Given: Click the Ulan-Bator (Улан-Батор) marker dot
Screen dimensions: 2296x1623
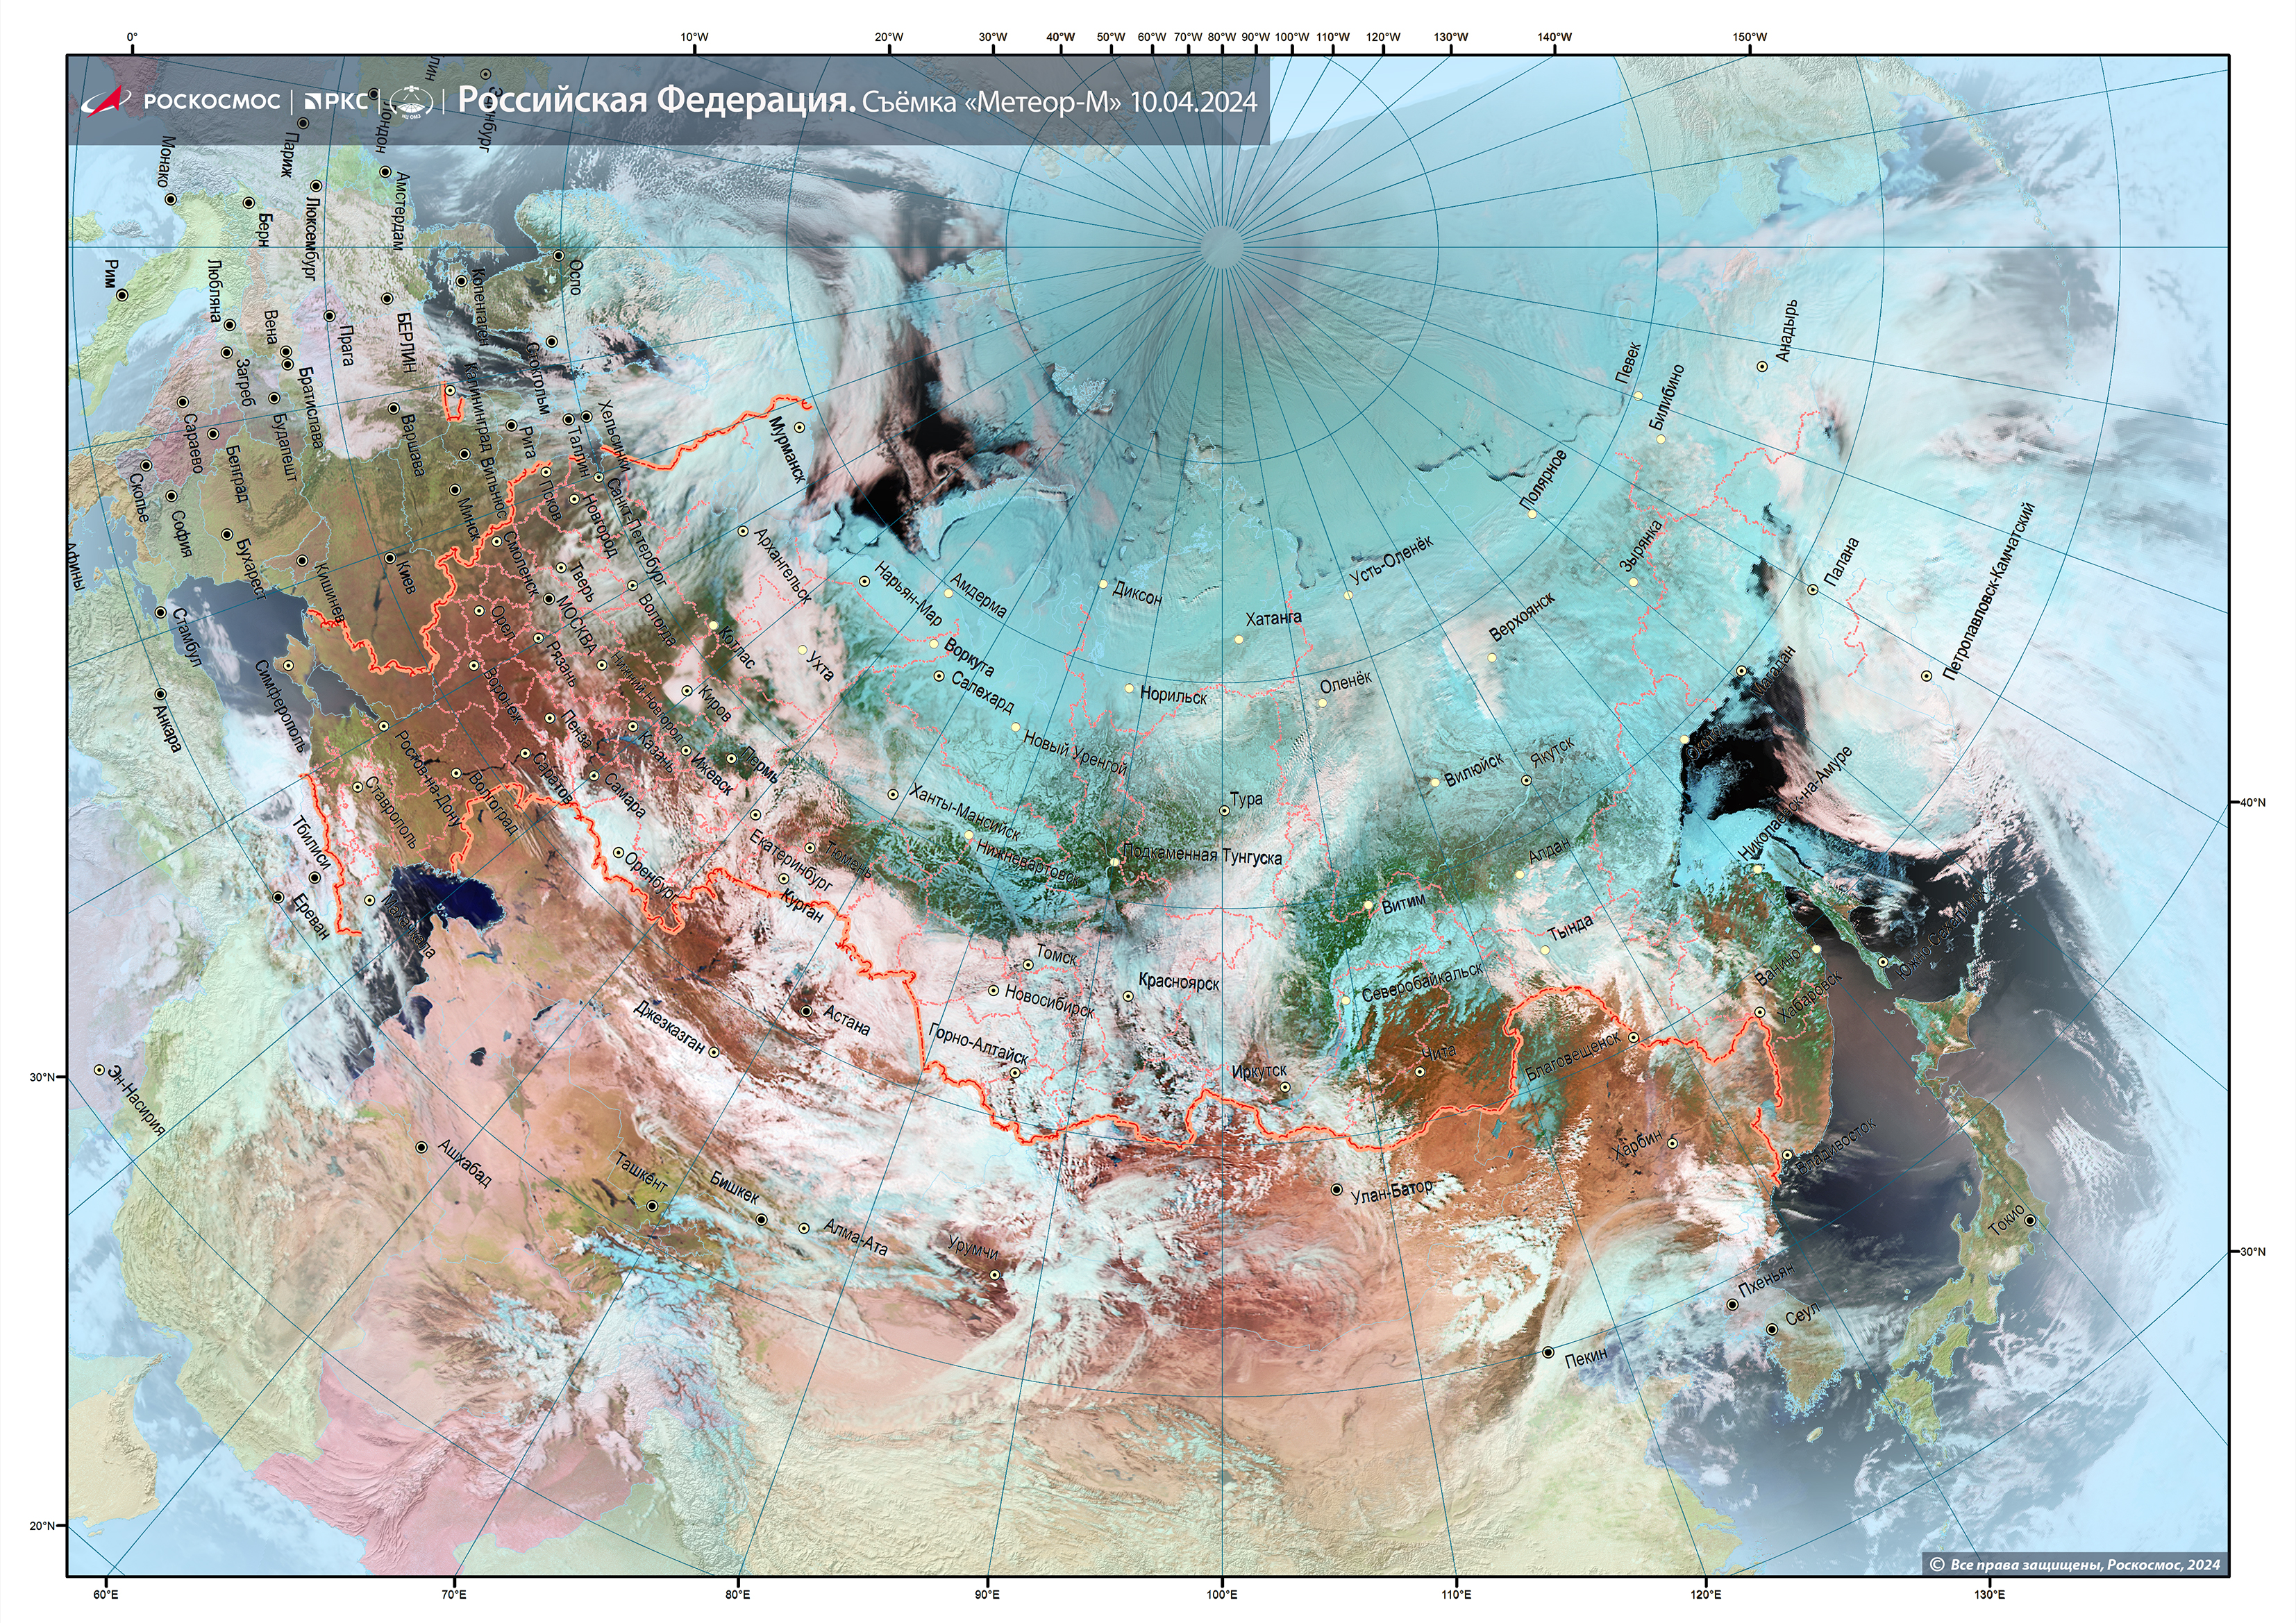Looking at the screenshot, I should (1337, 1189).
